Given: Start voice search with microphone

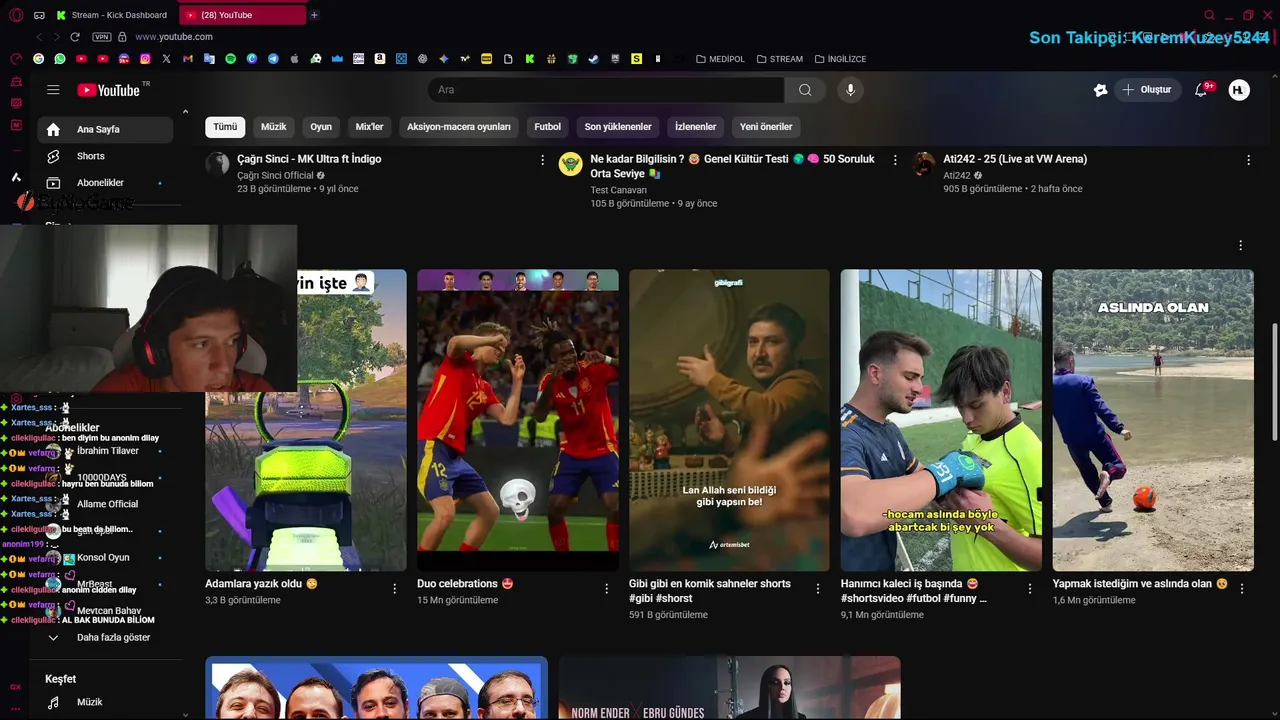Looking at the screenshot, I should [x=850, y=90].
